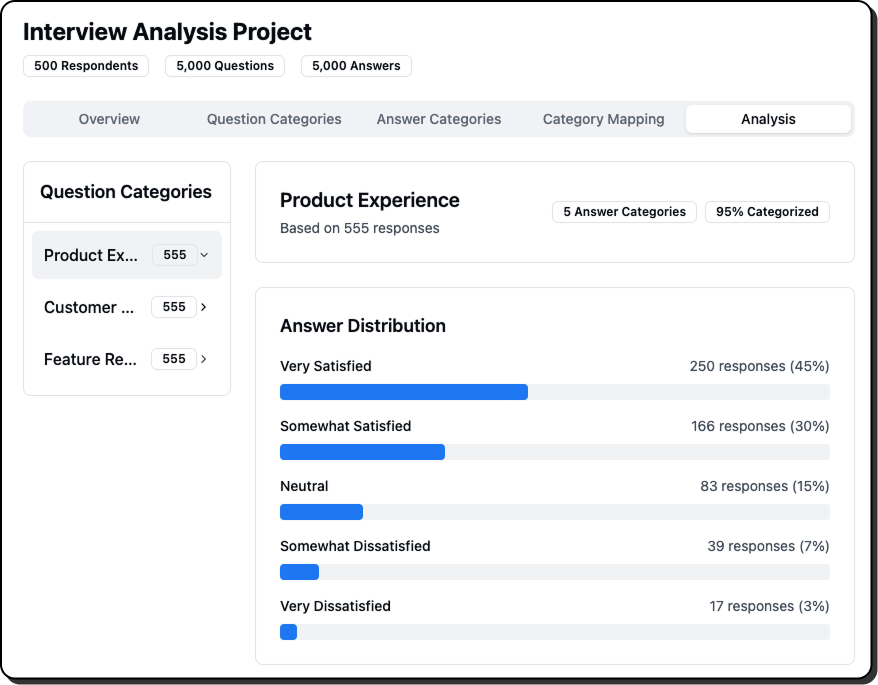Click the Very Satisfied progress bar

(x=554, y=392)
